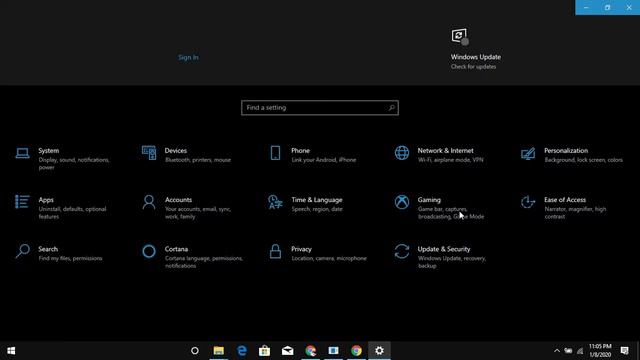Click the Settings gear on the taskbar
Screen dimensions: 640x360
tap(379, 351)
